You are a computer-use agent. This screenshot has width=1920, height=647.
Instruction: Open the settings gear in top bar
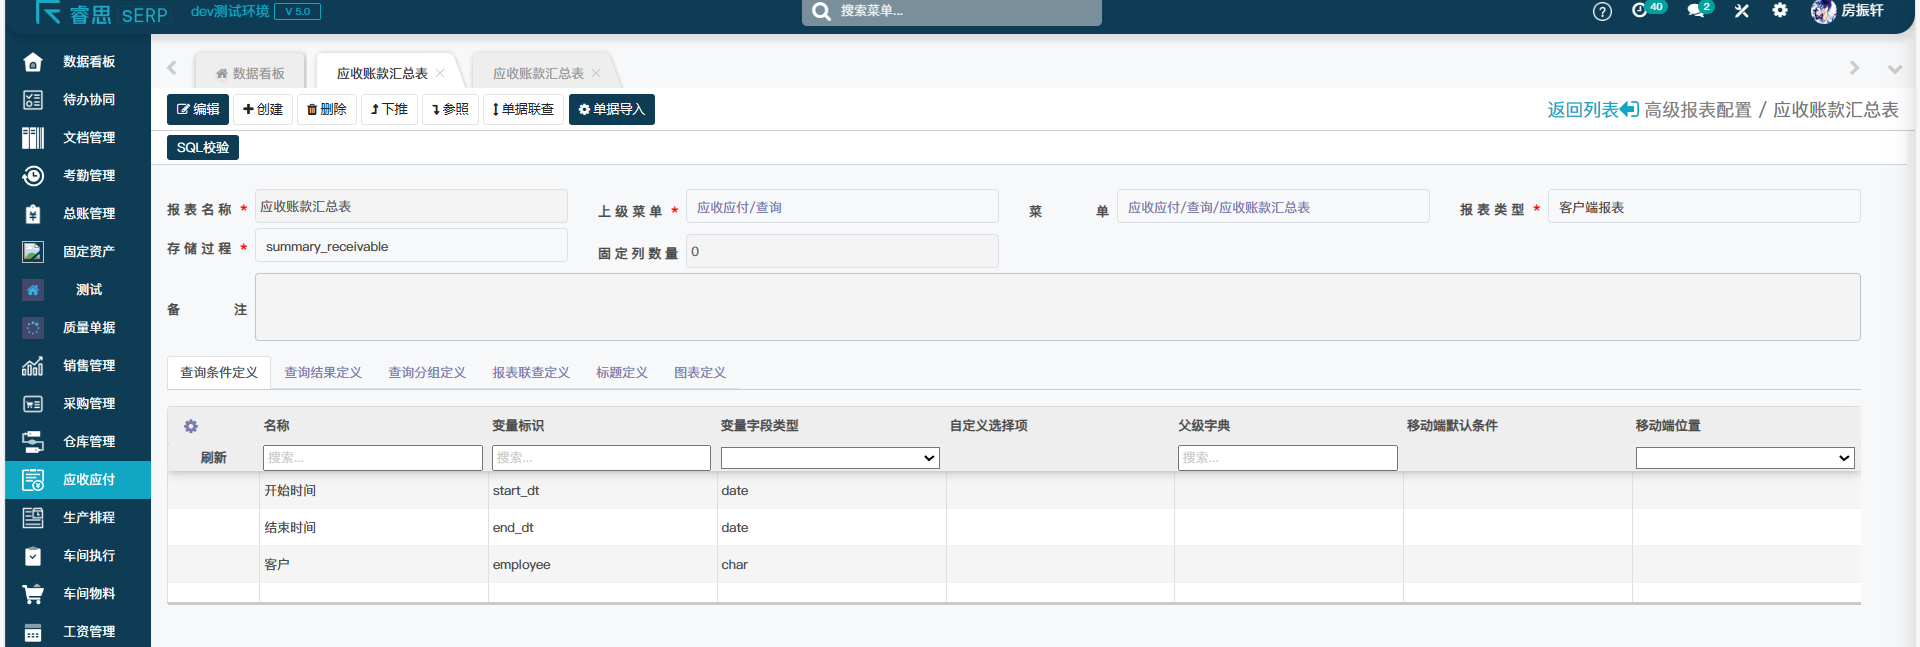click(1780, 11)
